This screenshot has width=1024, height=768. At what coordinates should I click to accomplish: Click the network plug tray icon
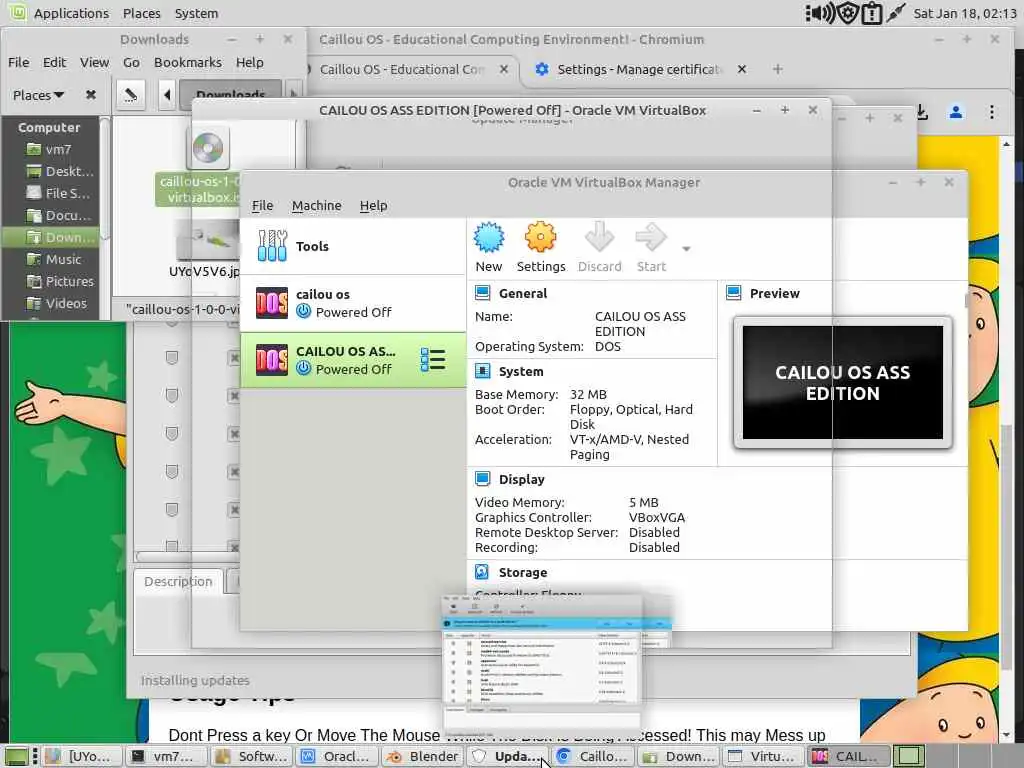click(895, 13)
